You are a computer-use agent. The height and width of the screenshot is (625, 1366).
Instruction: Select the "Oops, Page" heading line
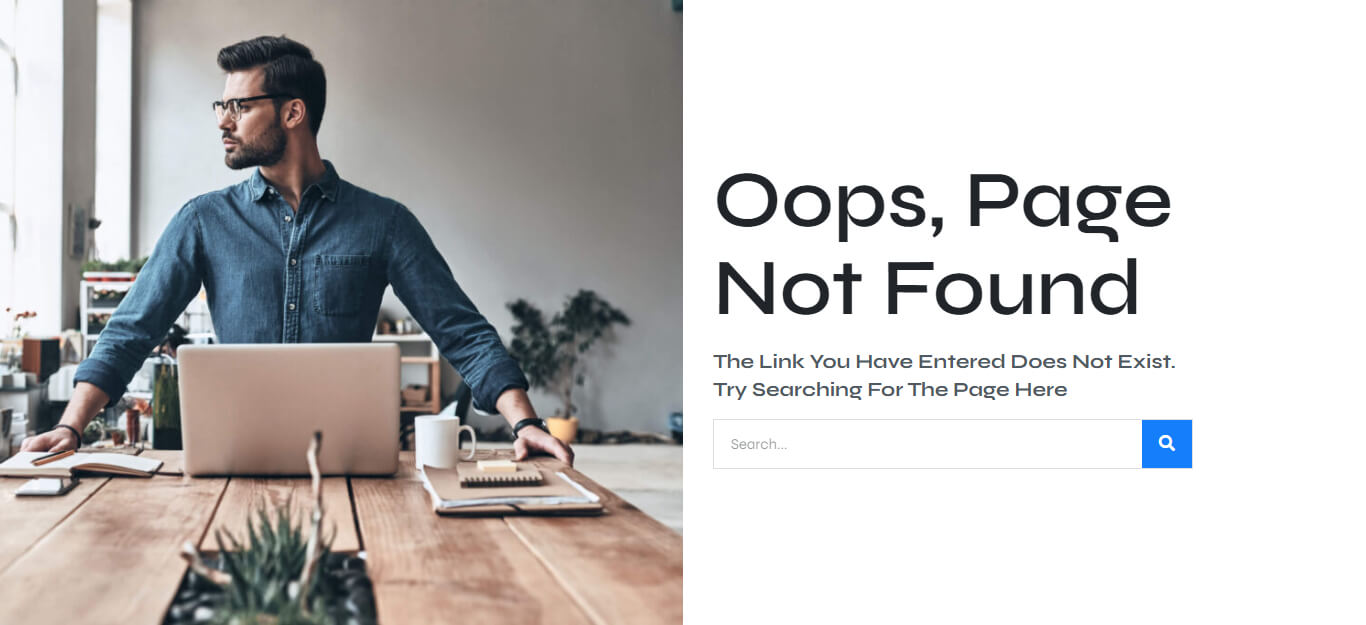[943, 203]
